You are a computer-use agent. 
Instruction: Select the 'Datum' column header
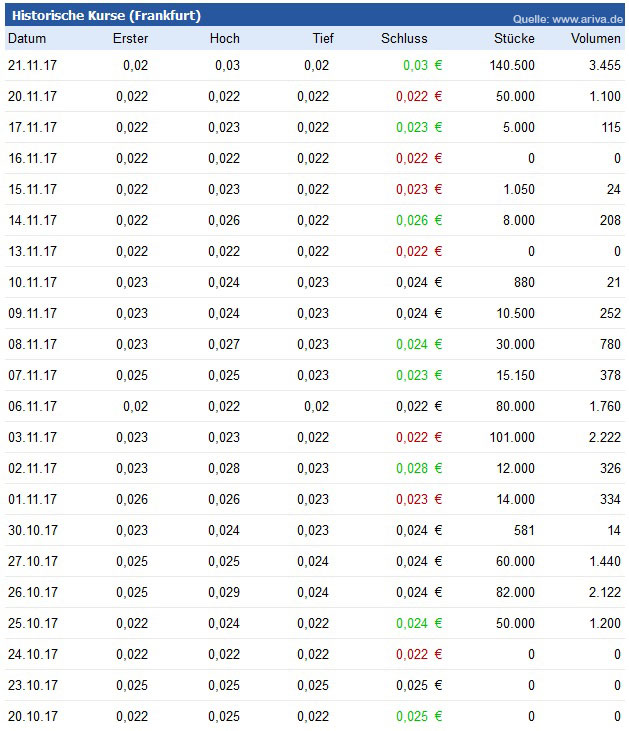click(27, 39)
